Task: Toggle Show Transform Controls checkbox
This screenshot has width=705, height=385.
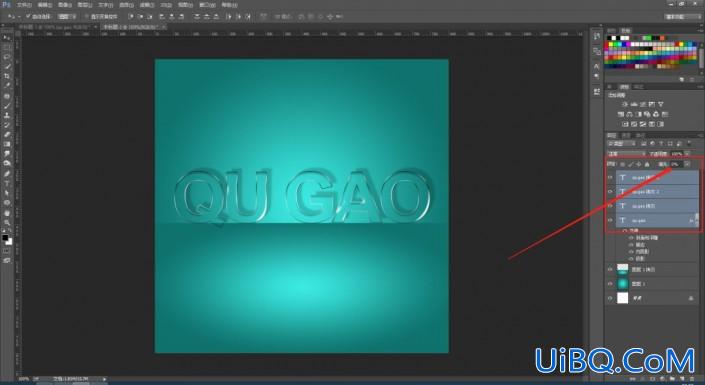Action: pos(86,16)
